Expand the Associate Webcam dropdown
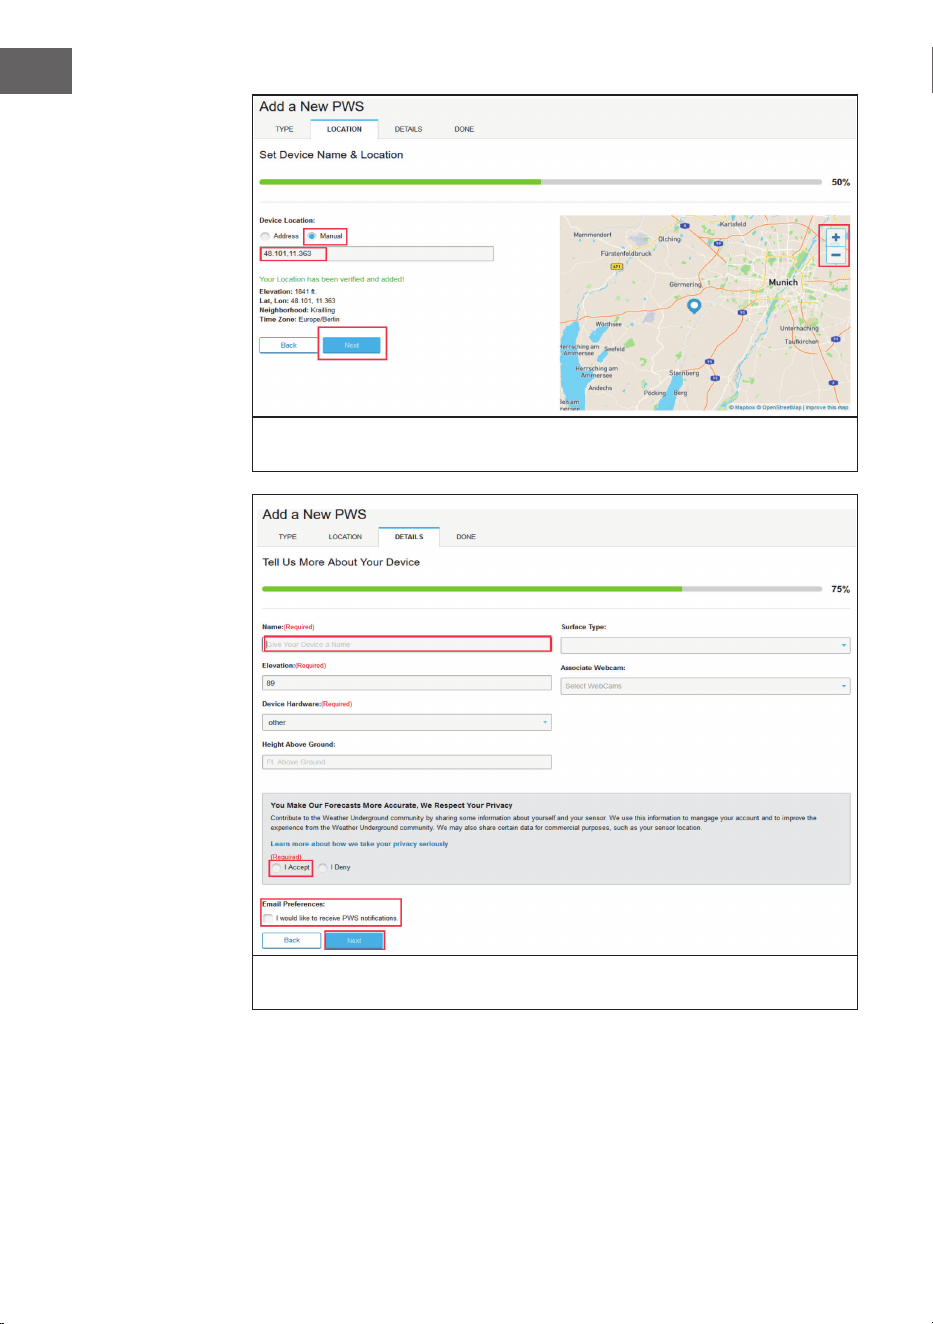 pyautogui.click(x=705, y=686)
